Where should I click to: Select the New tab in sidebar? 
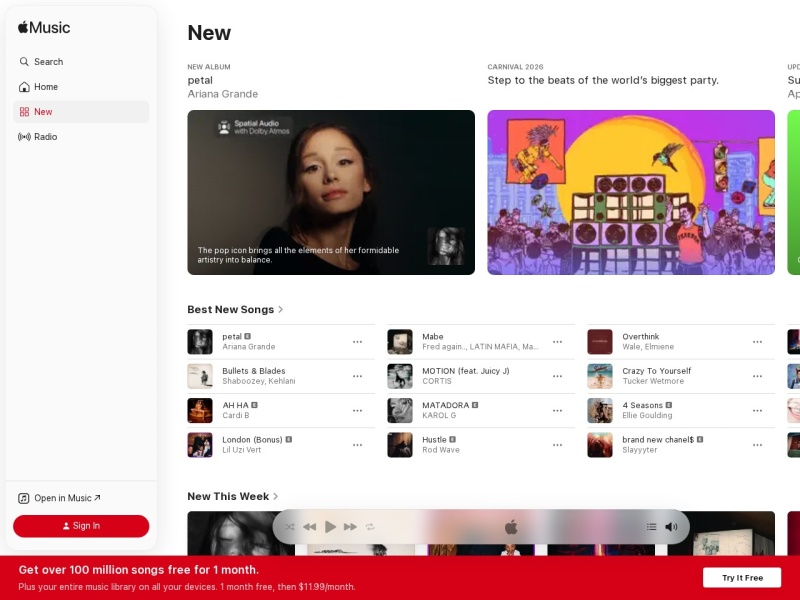click(x=81, y=112)
